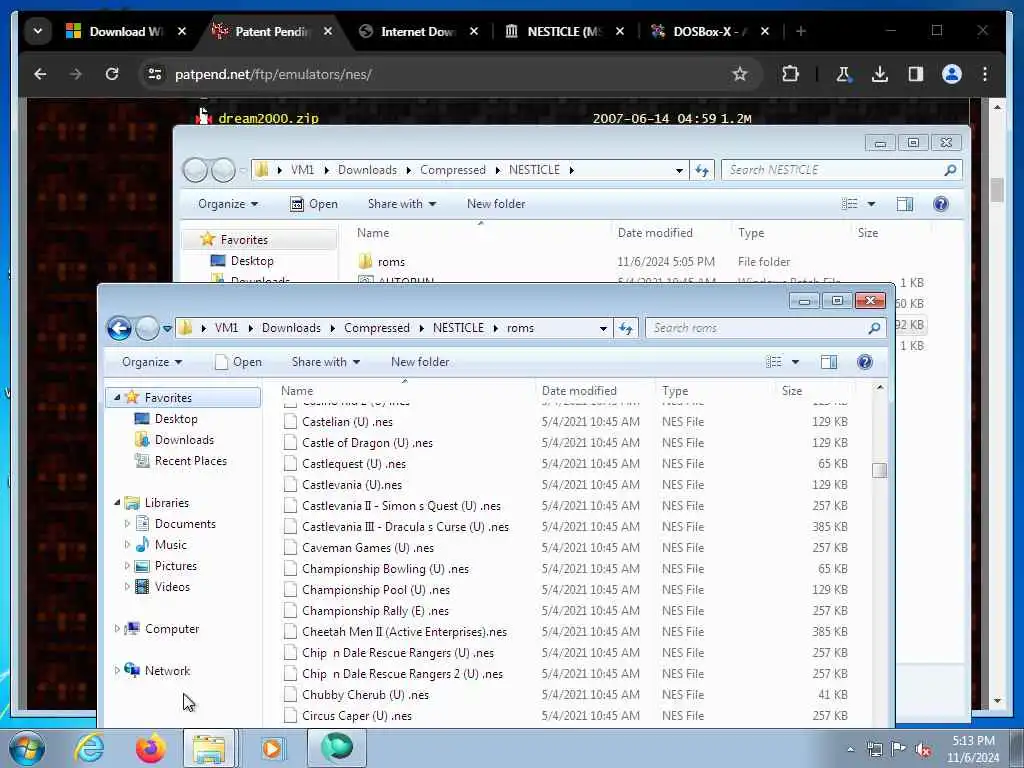Select Caveman Games (U) .nes file icon
This screenshot has height=768, width=1024.
click(x=290, y=548)
